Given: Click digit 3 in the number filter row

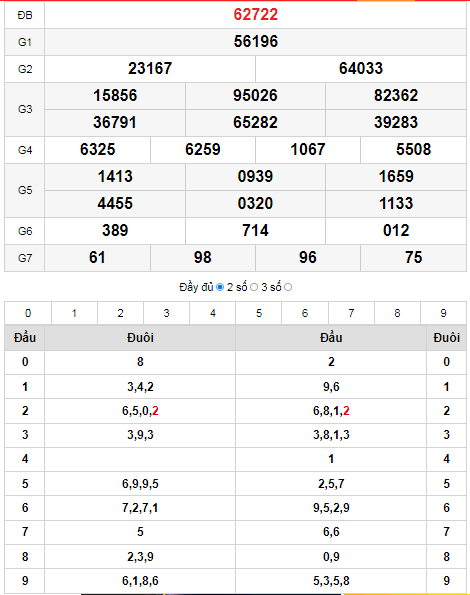Looking at the screenshot, I should [x=167, y=313].
